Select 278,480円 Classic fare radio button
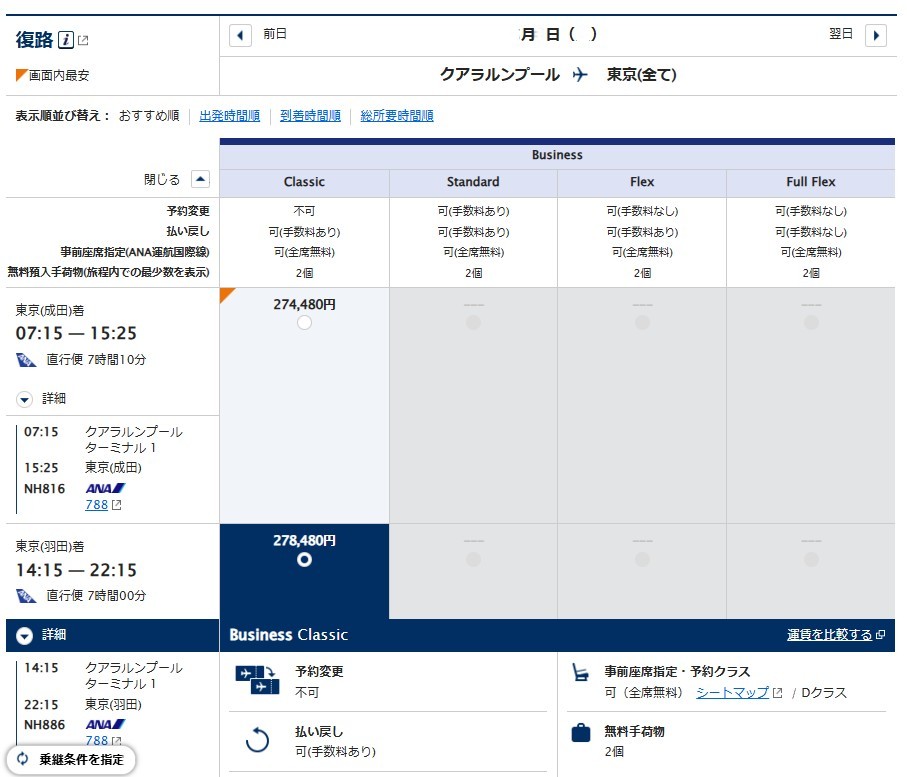Viewport: 907px width, 777px height. [x=304, y=559]
